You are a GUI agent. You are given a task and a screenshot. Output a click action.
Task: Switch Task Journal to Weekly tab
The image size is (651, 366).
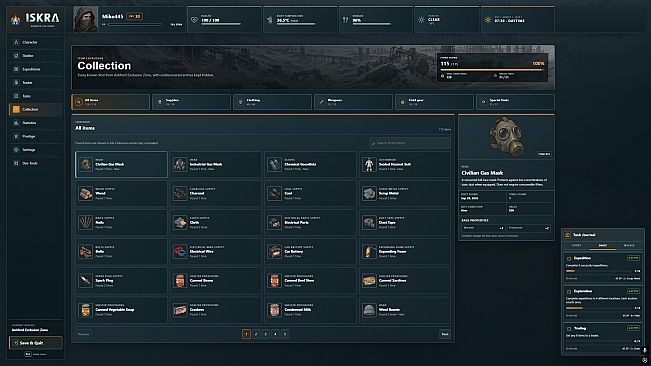click(x=629, y=245)
